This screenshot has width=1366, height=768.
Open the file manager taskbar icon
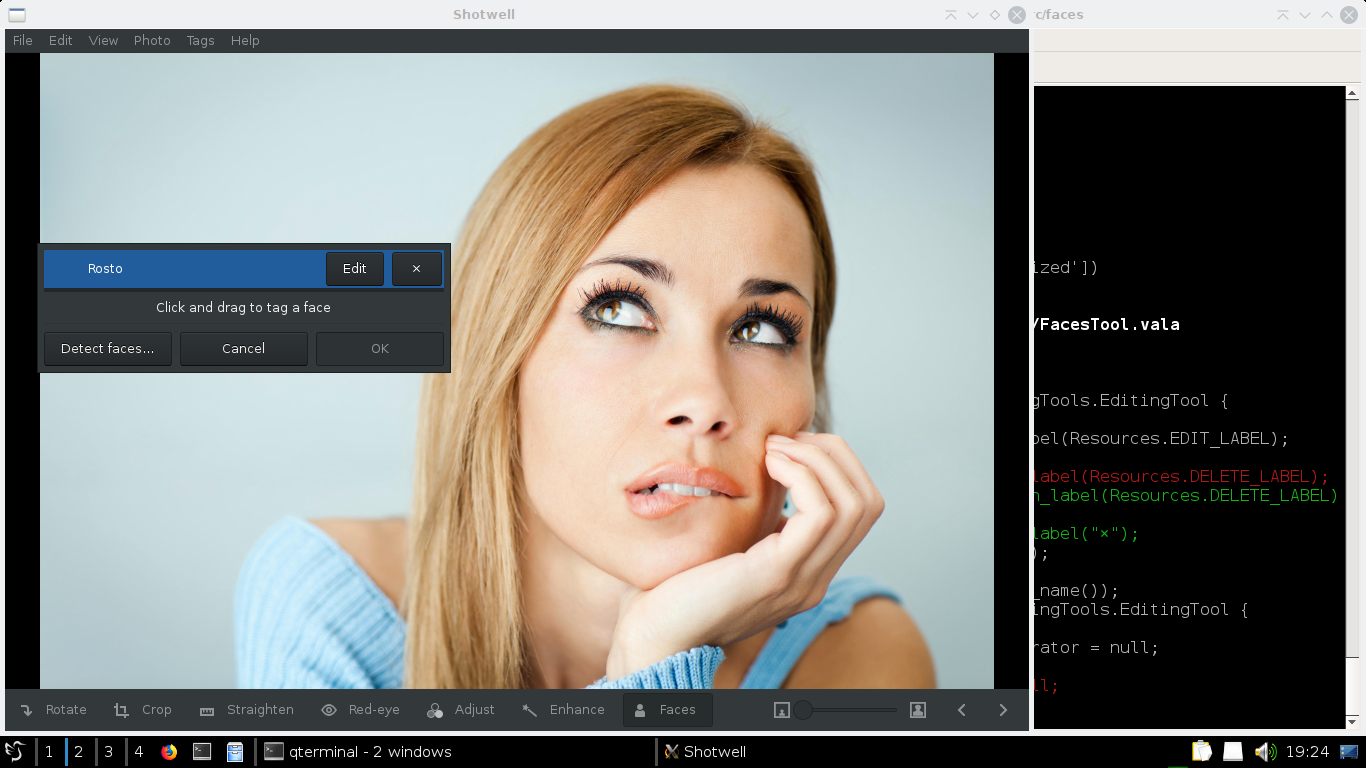coord(235,752)
